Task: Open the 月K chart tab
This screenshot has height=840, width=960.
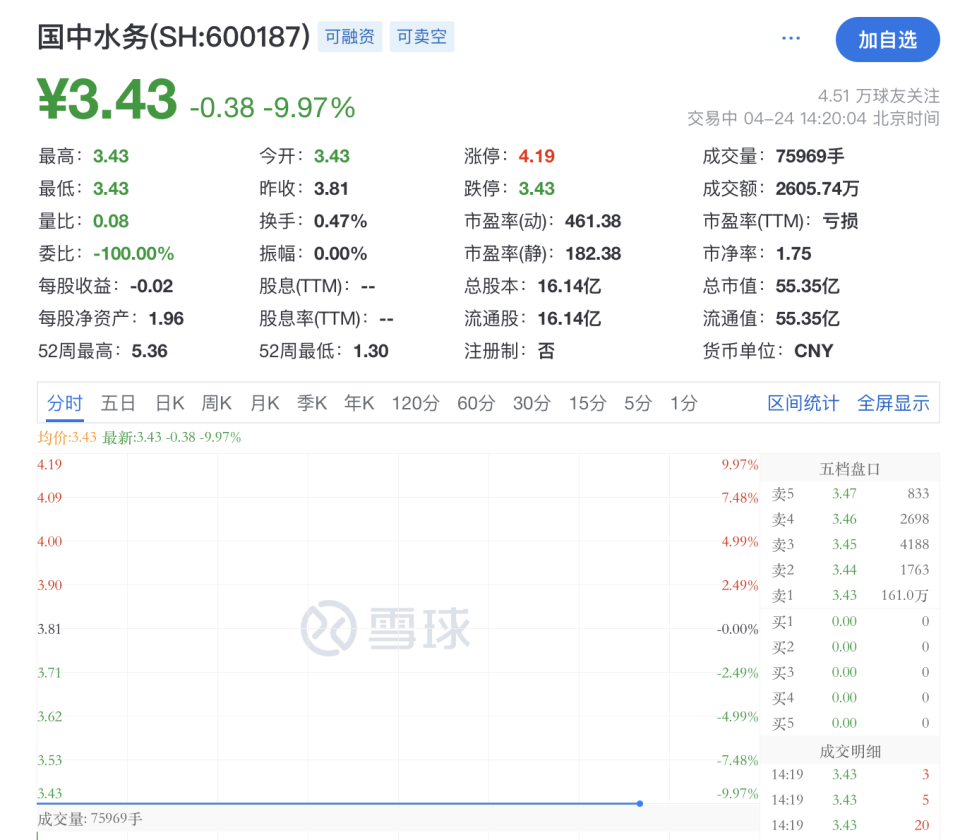Action: coord(264,403)
